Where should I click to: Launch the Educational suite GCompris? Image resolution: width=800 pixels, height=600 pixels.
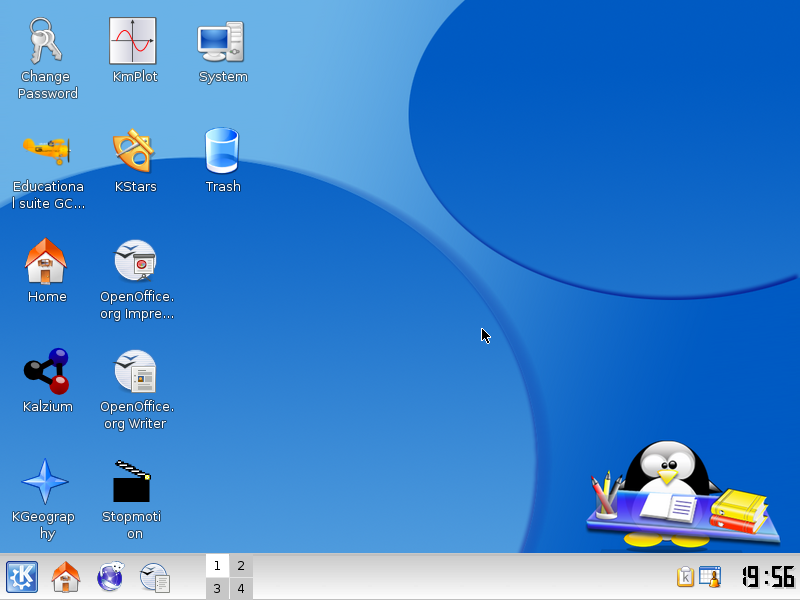click(x=47, y=150)
